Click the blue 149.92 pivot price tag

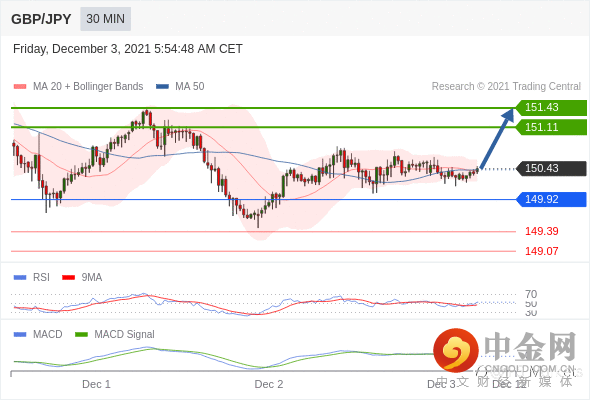click(x=551, y=199)
